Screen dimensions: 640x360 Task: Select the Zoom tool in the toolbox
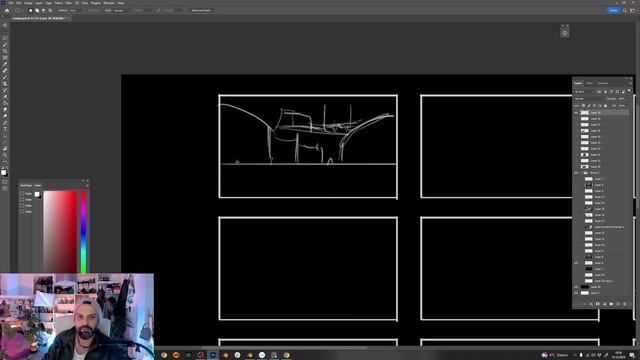click(x=5, y=156)
